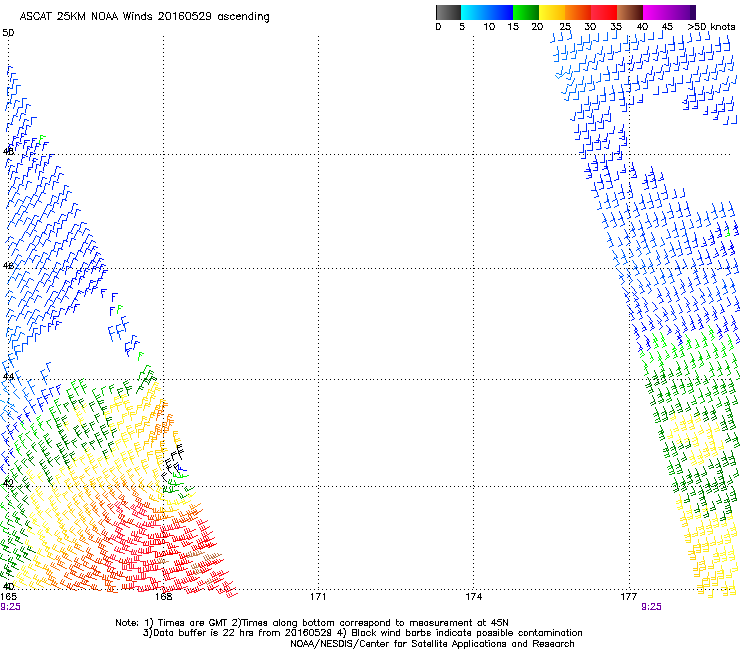
Task: Click the dark purple >50 knots swatch
Action: click(693, 12)
